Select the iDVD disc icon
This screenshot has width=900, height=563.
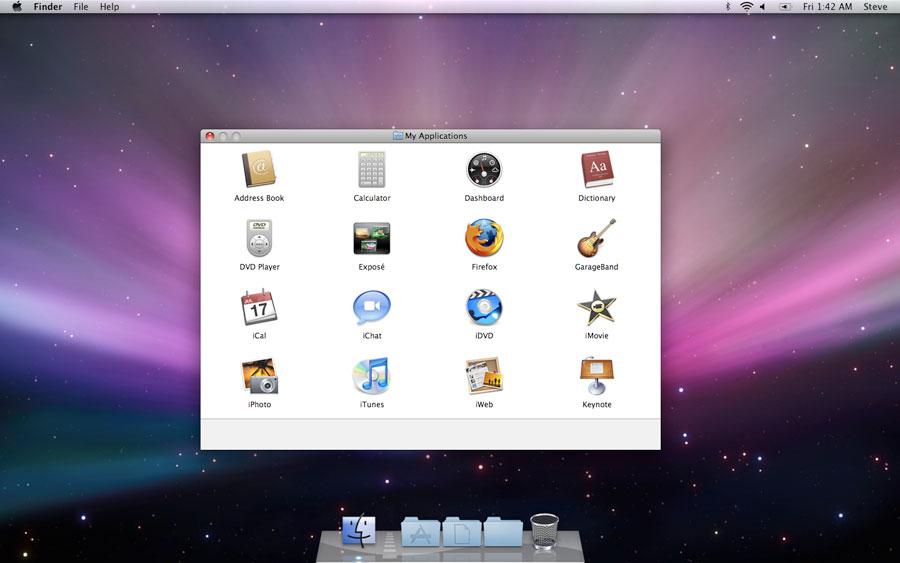pyautogui.click(x=484, y=307)
